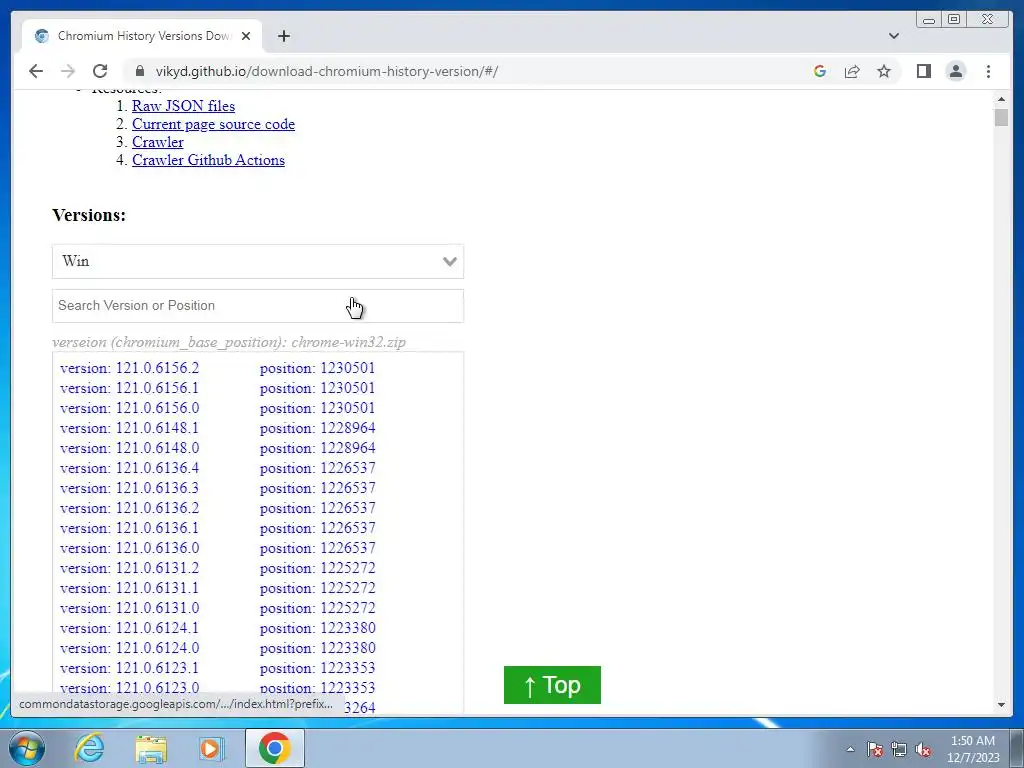Focus the Search Version or Position field
This screenshot has width=1024, height=768.
tap(258, 306)
